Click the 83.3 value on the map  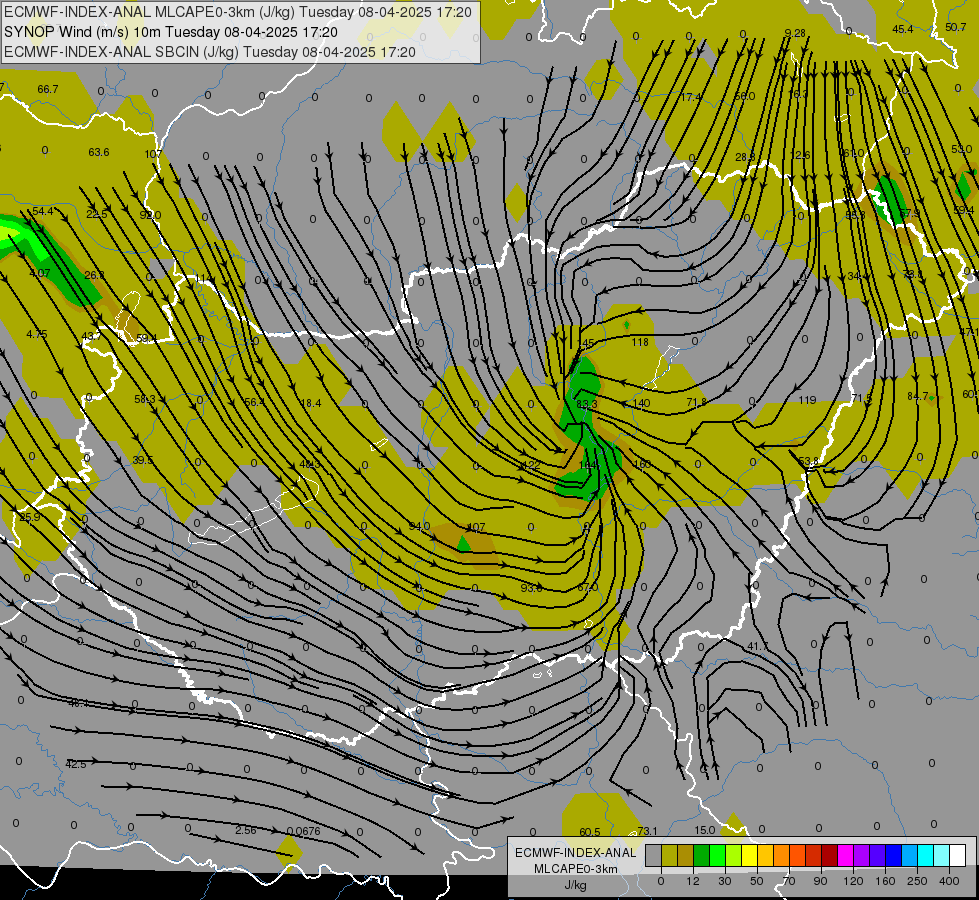tap(586, 404)
